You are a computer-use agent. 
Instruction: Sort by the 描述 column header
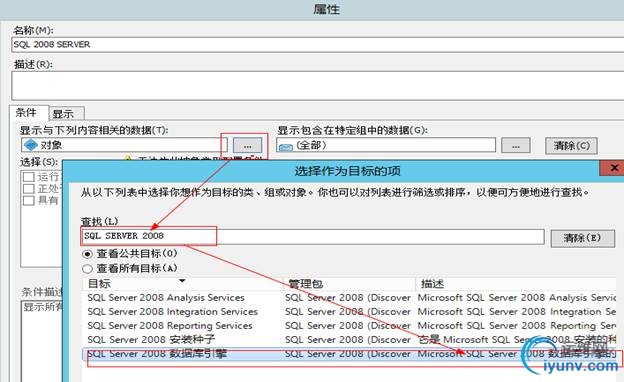(516, 284)
